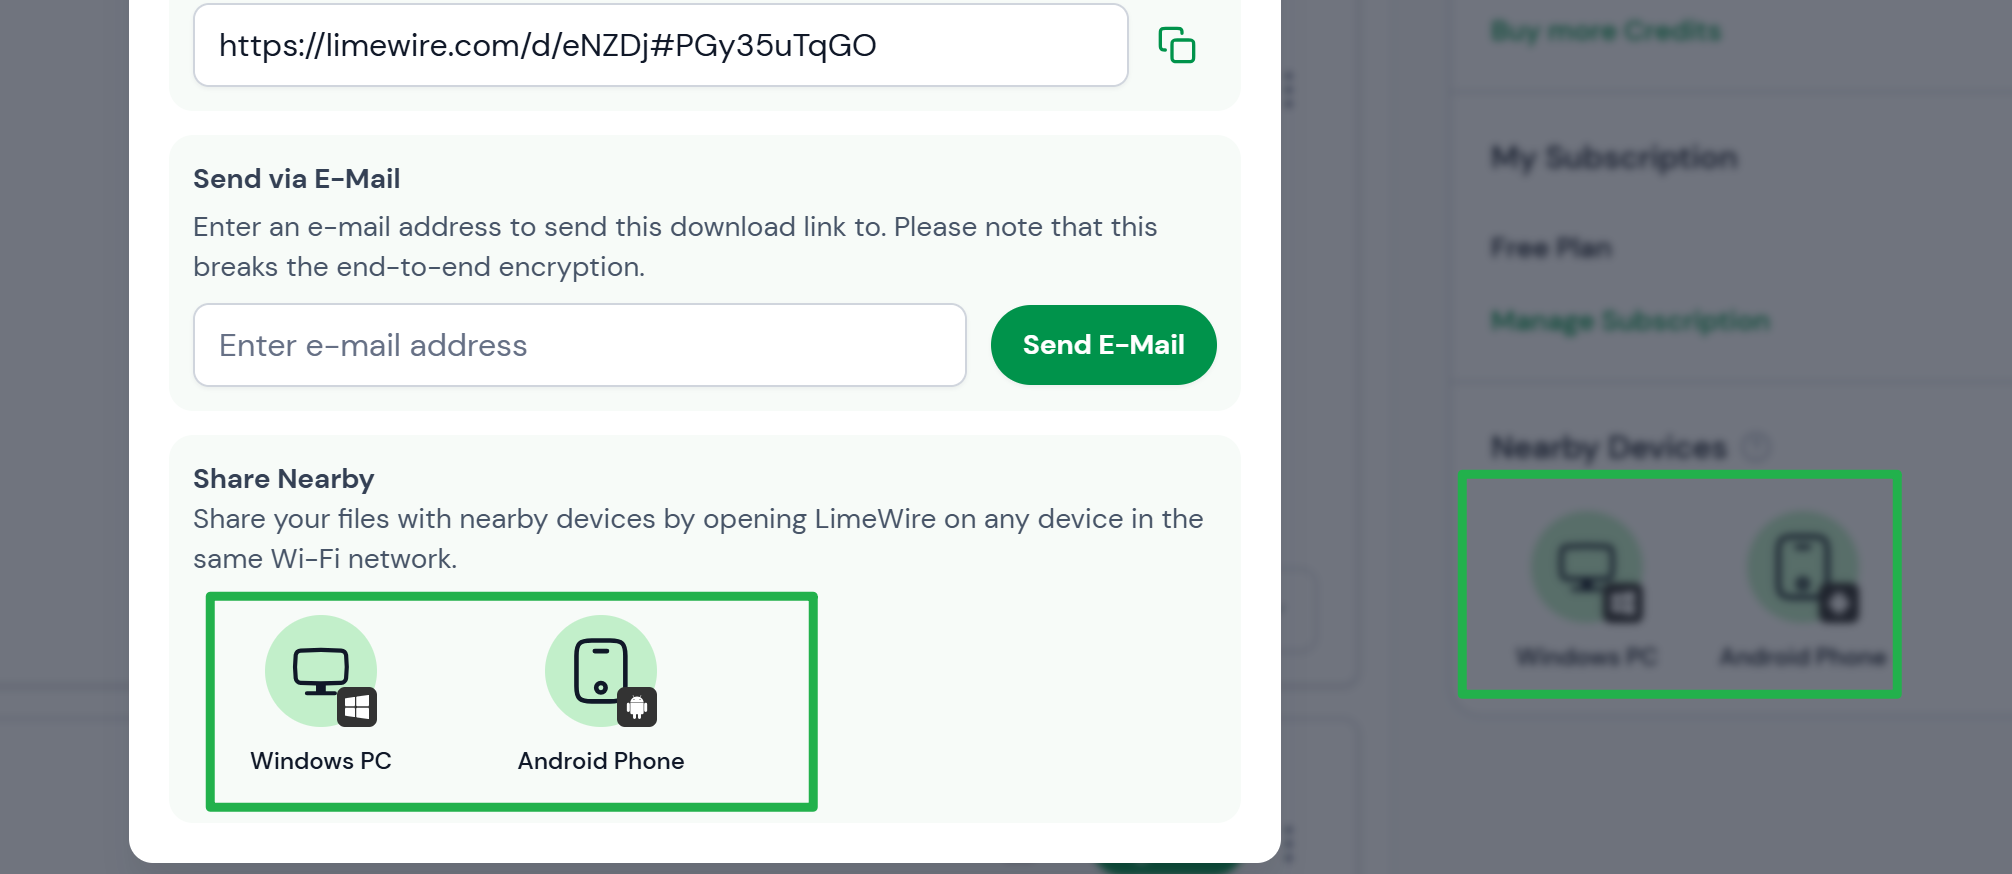The image size is (2012, 874).
Task: Click the "Android Phone" label under Share Nearby
Action: pos(600,761)
